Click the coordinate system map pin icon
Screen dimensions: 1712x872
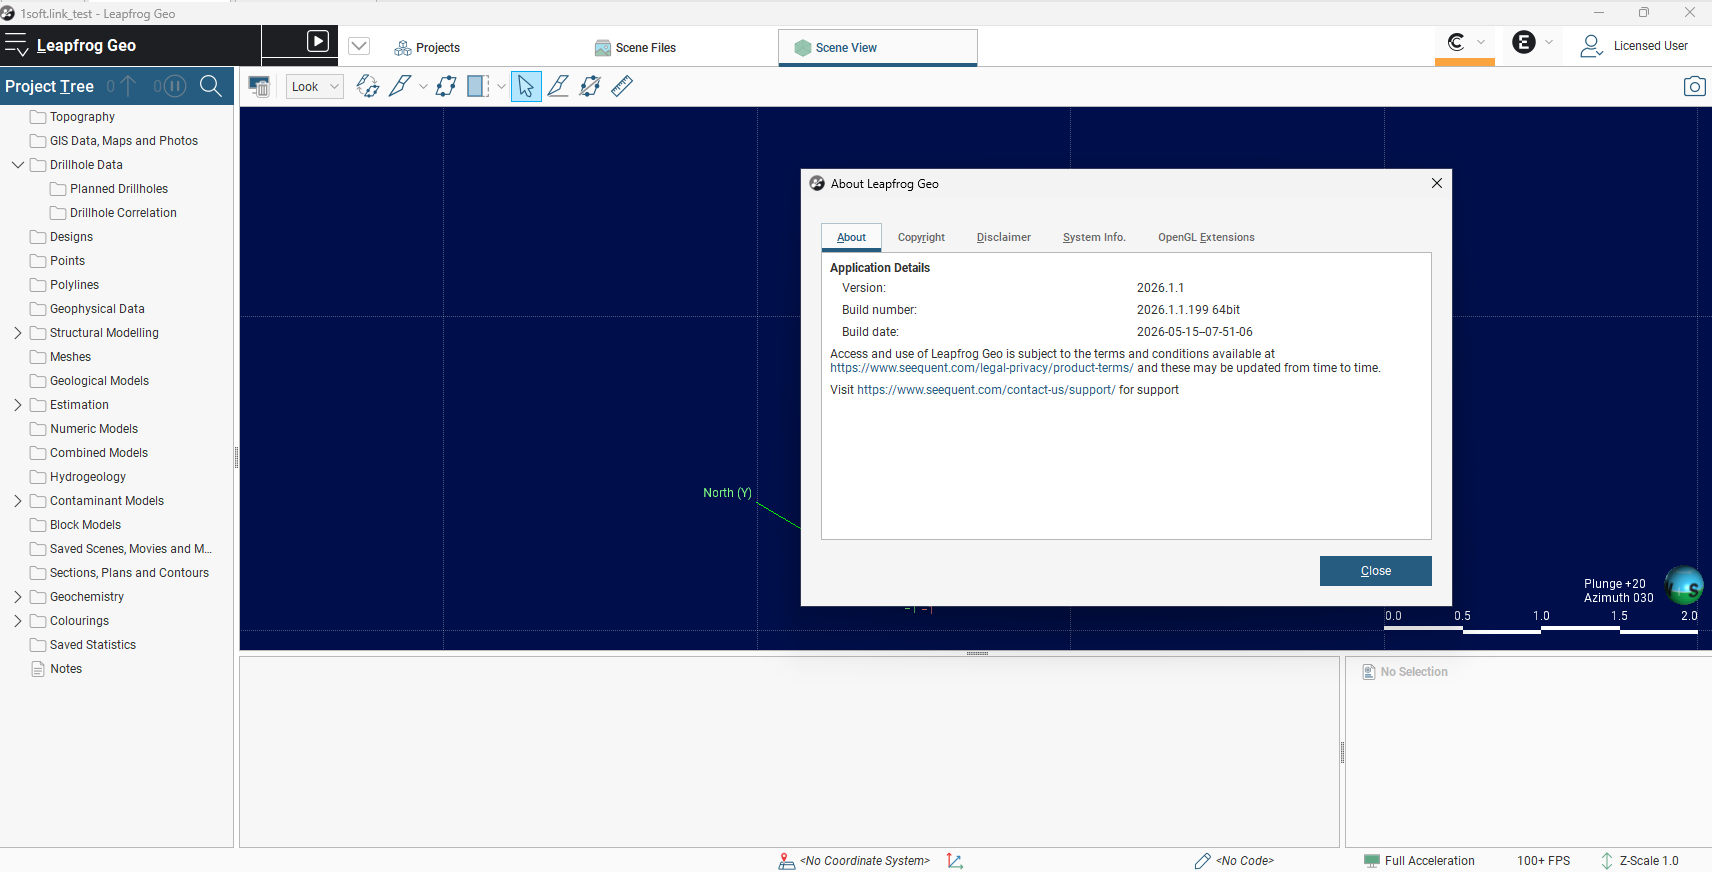[x=787, y=861]
